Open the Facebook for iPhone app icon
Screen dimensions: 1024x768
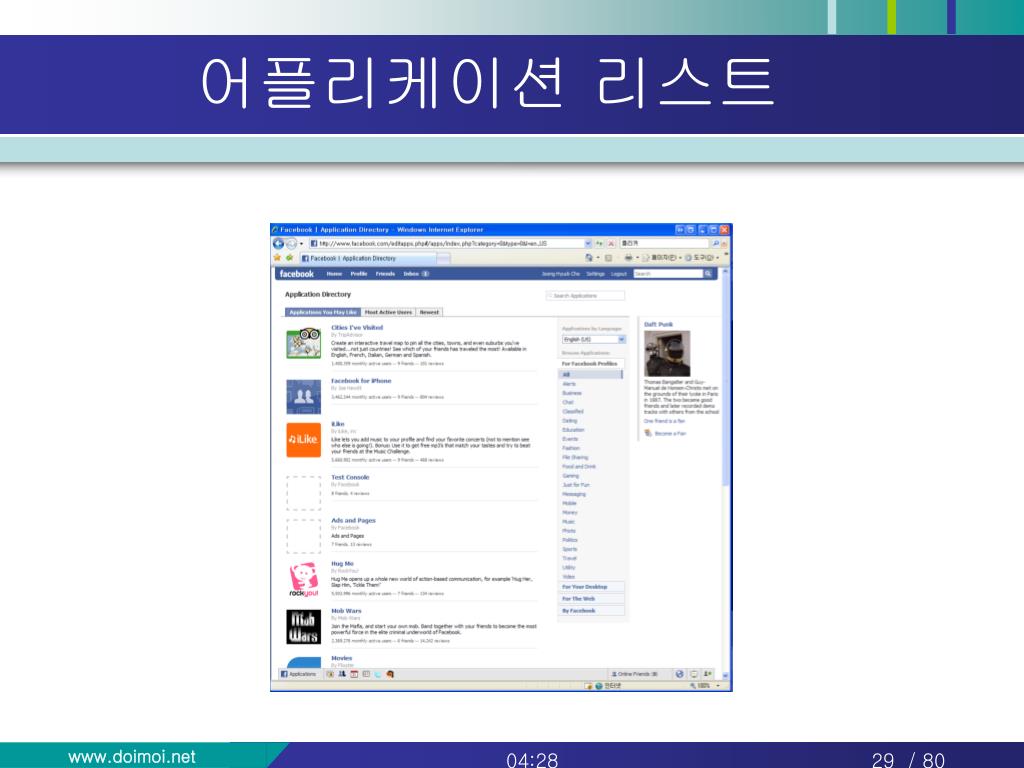point(304,396)
